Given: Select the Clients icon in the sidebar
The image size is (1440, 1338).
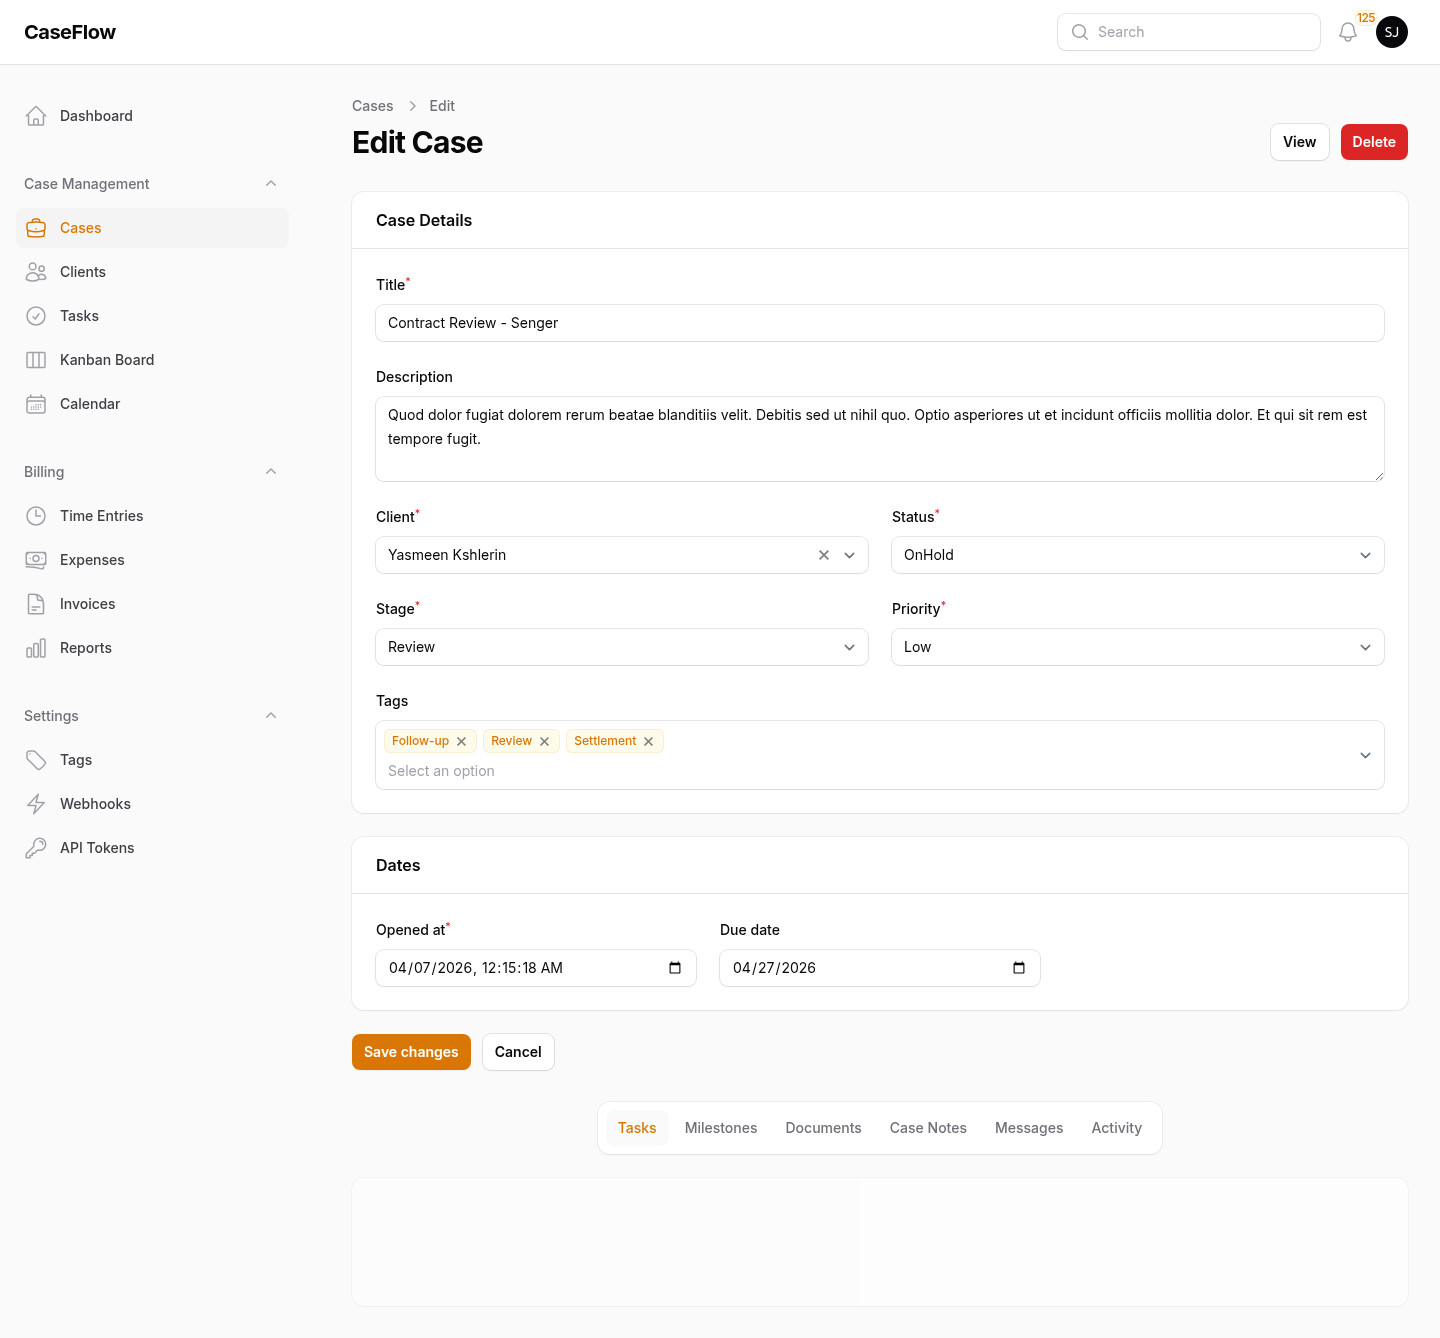Looking at the screenshot, I should tap(36, 272).
